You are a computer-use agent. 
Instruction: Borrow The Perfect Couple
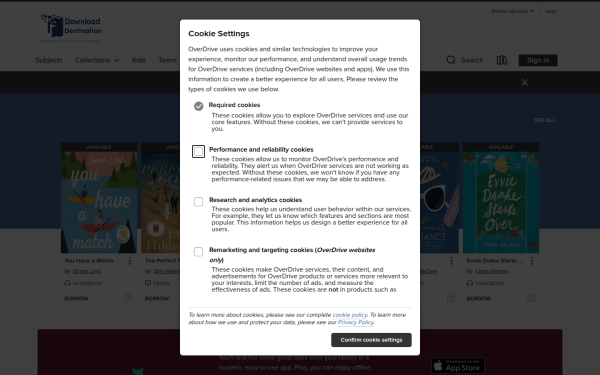[x=157, y=298]
